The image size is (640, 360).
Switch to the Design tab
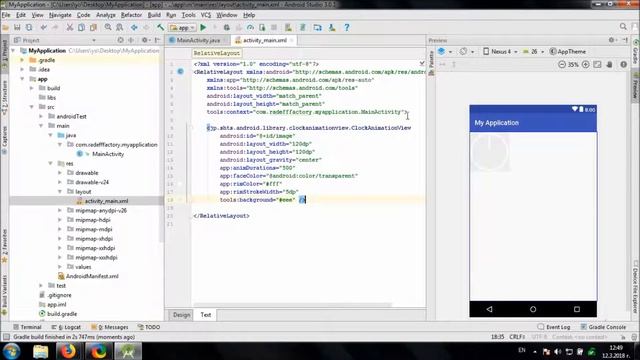pyautogui.click(x=181, y=315)
